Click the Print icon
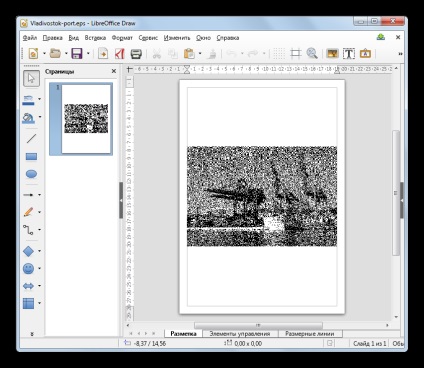Screen dimensions: 424x368 tap(136, 53)
